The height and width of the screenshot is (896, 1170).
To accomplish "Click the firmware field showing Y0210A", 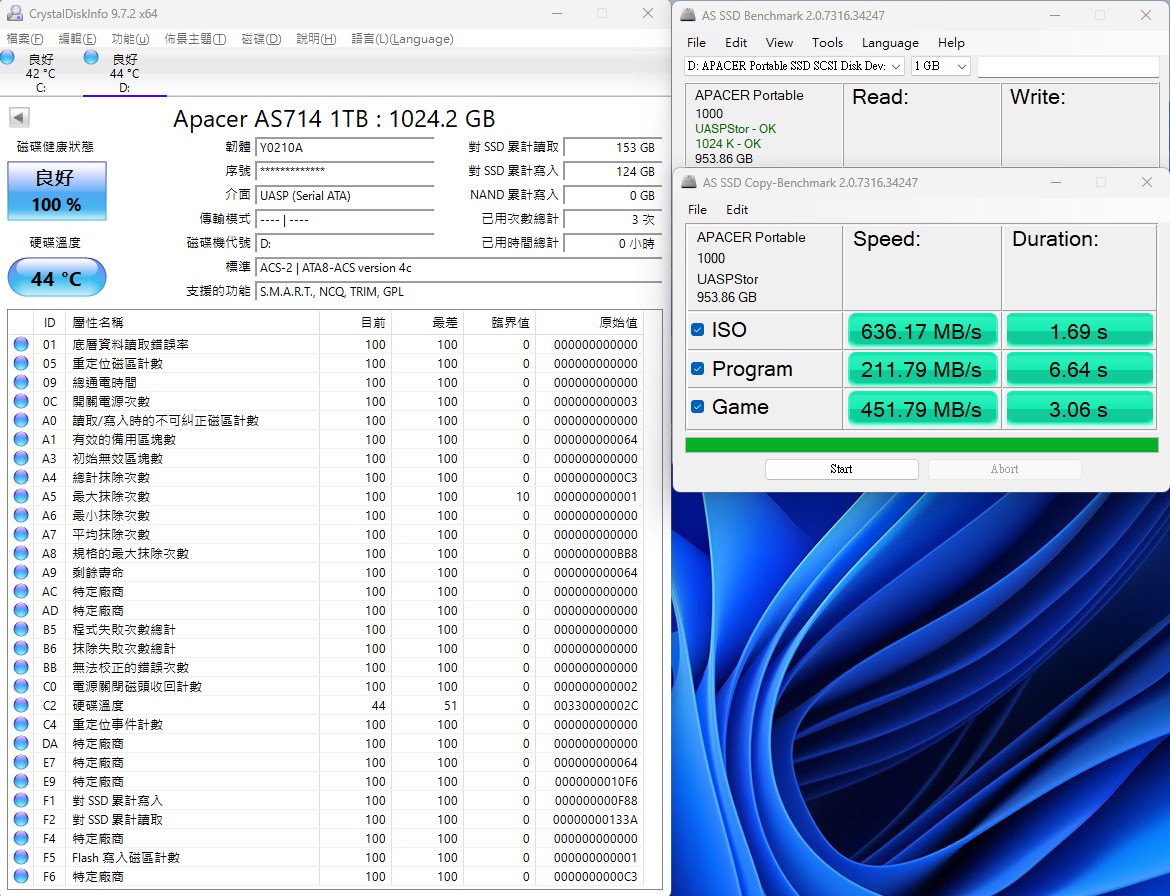I will (x=344, y=148).
